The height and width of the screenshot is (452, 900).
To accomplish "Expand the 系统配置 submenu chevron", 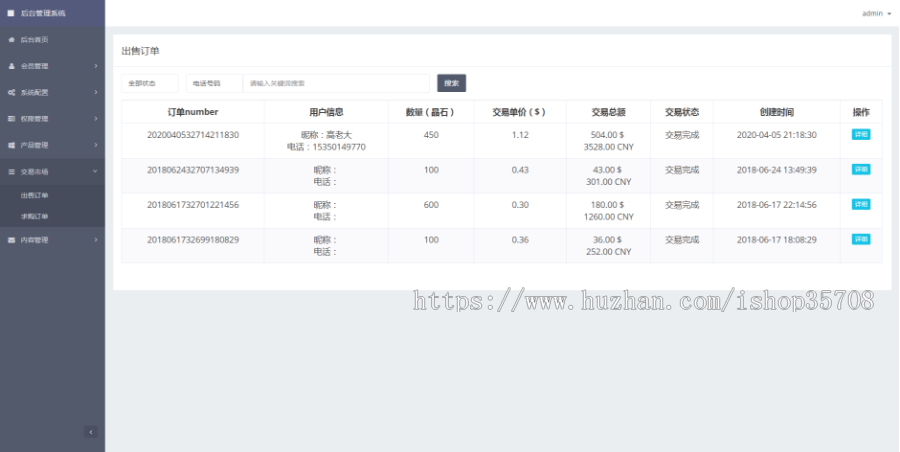I will (x=96, y=92).
